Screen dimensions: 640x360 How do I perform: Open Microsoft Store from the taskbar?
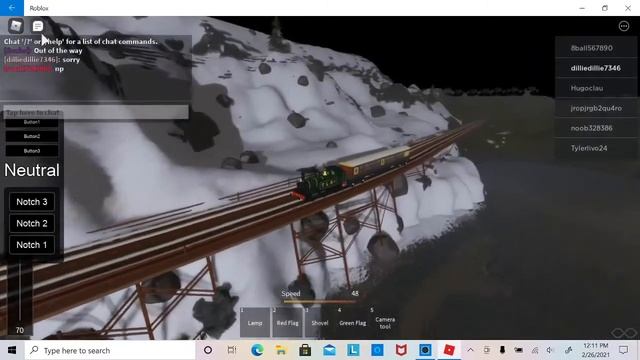(305, 350)
